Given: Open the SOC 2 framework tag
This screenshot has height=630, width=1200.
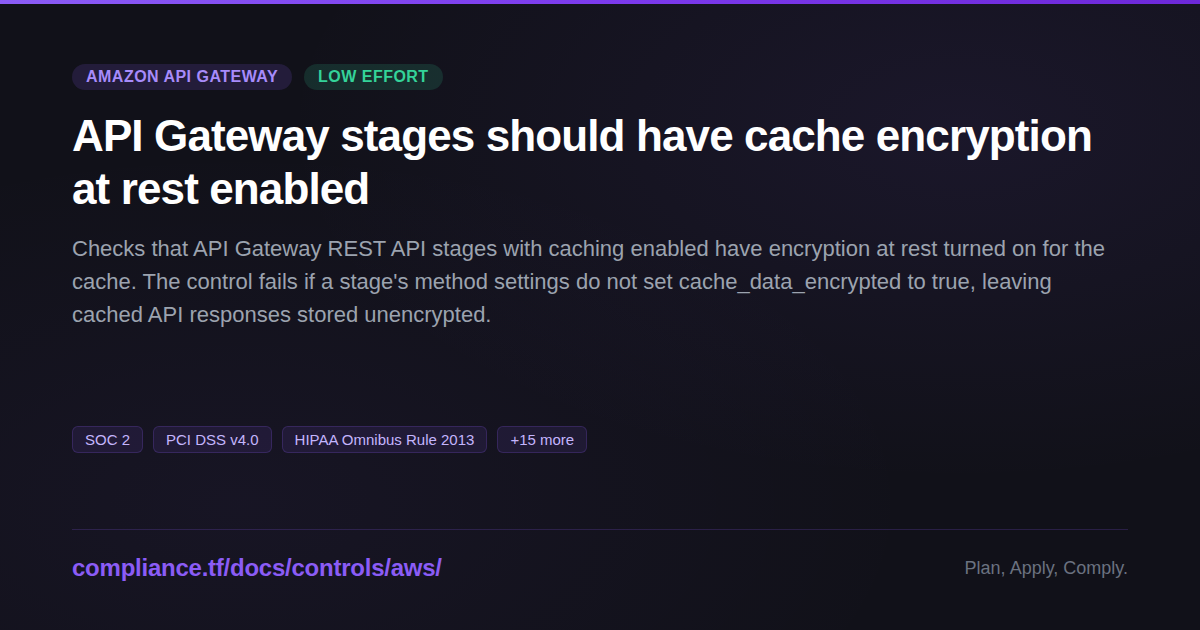Looking at the screenshot, I should pos(107,440).
